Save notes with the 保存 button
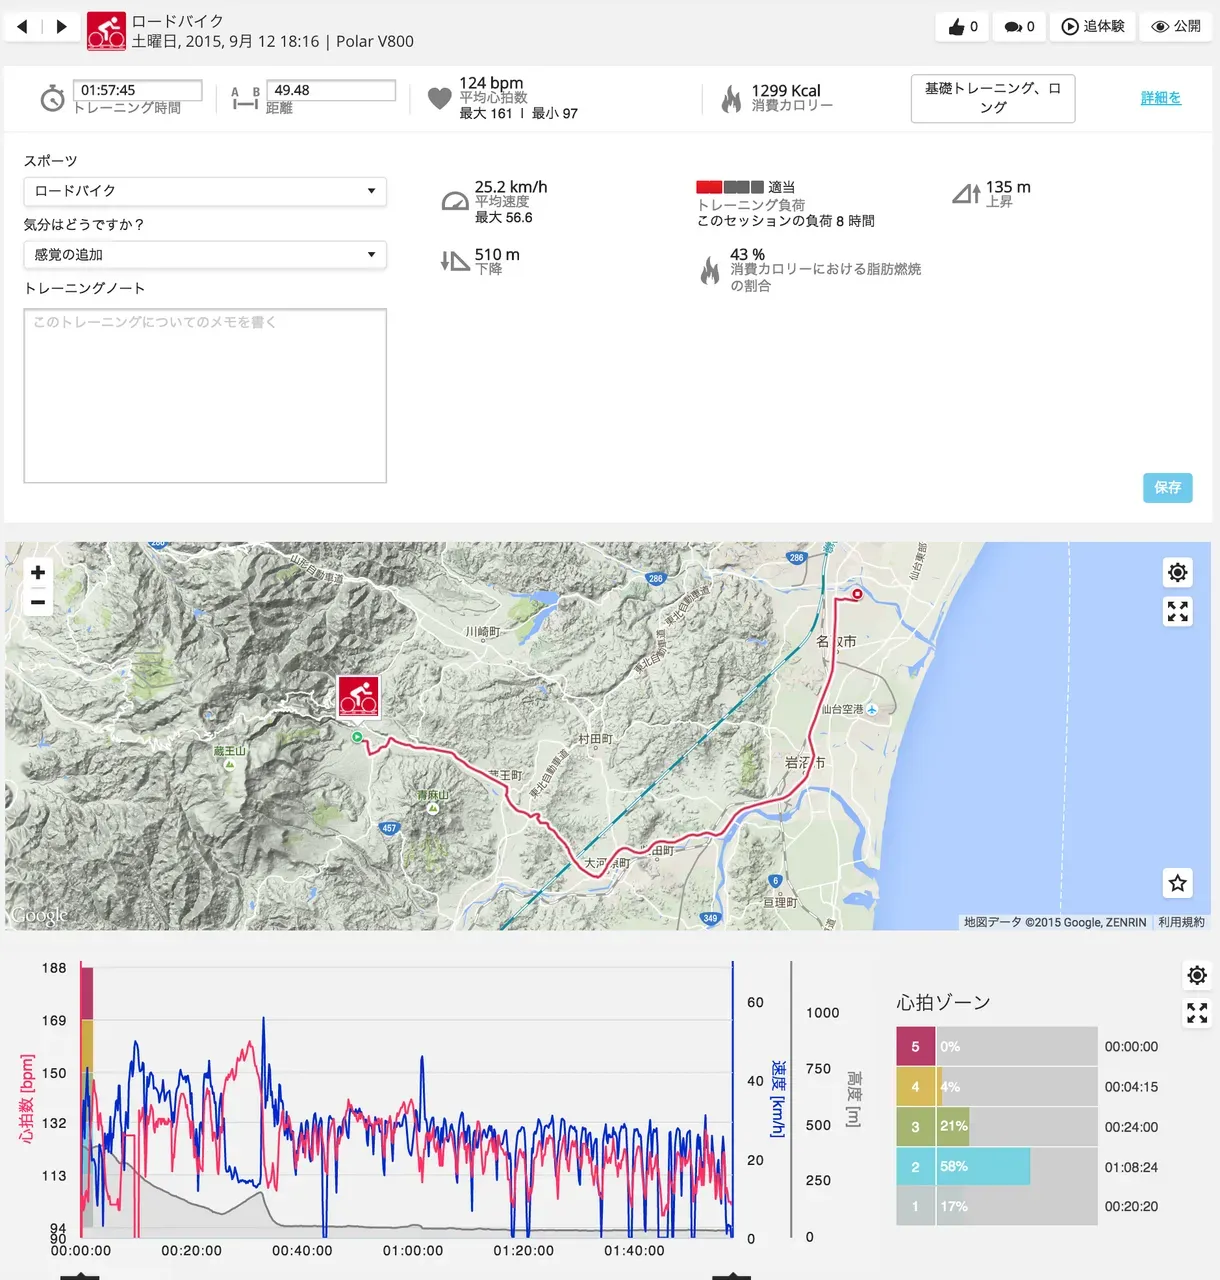The image size is (1220, 1280). tap(1167, 488)
